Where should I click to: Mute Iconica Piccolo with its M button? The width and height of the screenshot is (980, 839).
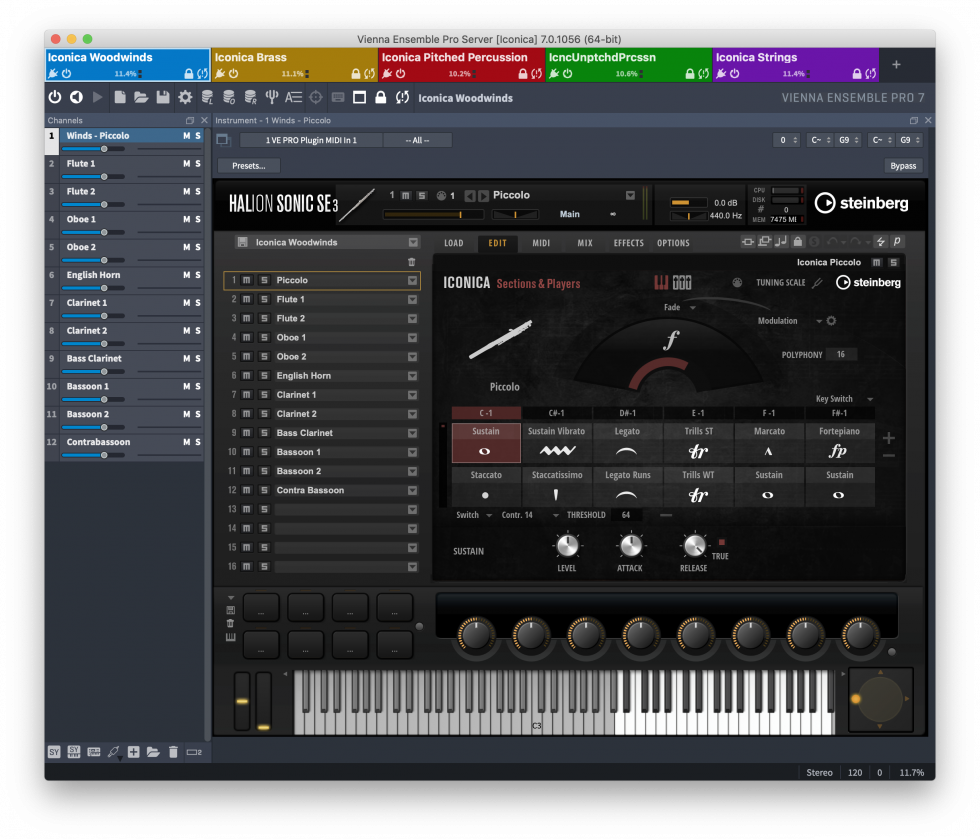tap(876, 263)
